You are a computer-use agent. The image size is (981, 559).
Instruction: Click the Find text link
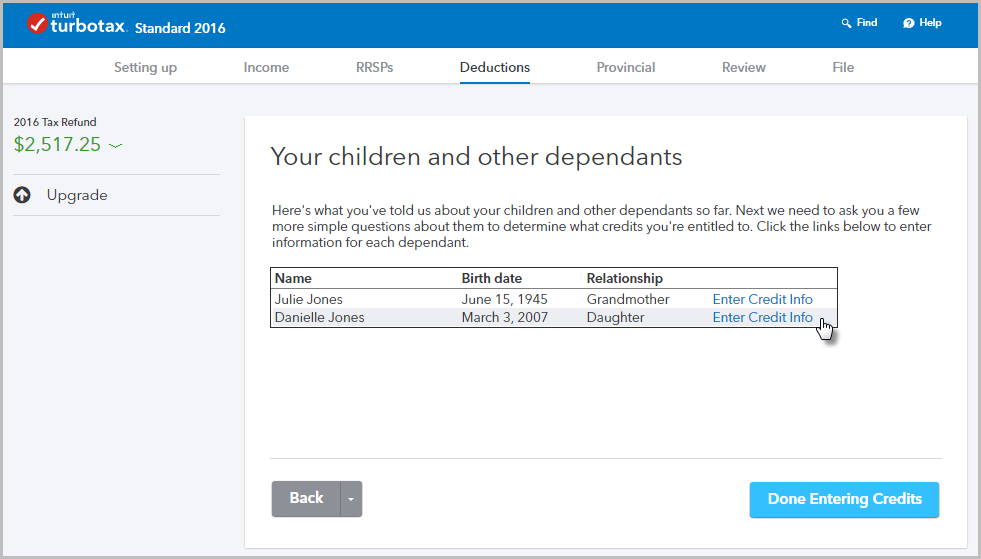867,23
